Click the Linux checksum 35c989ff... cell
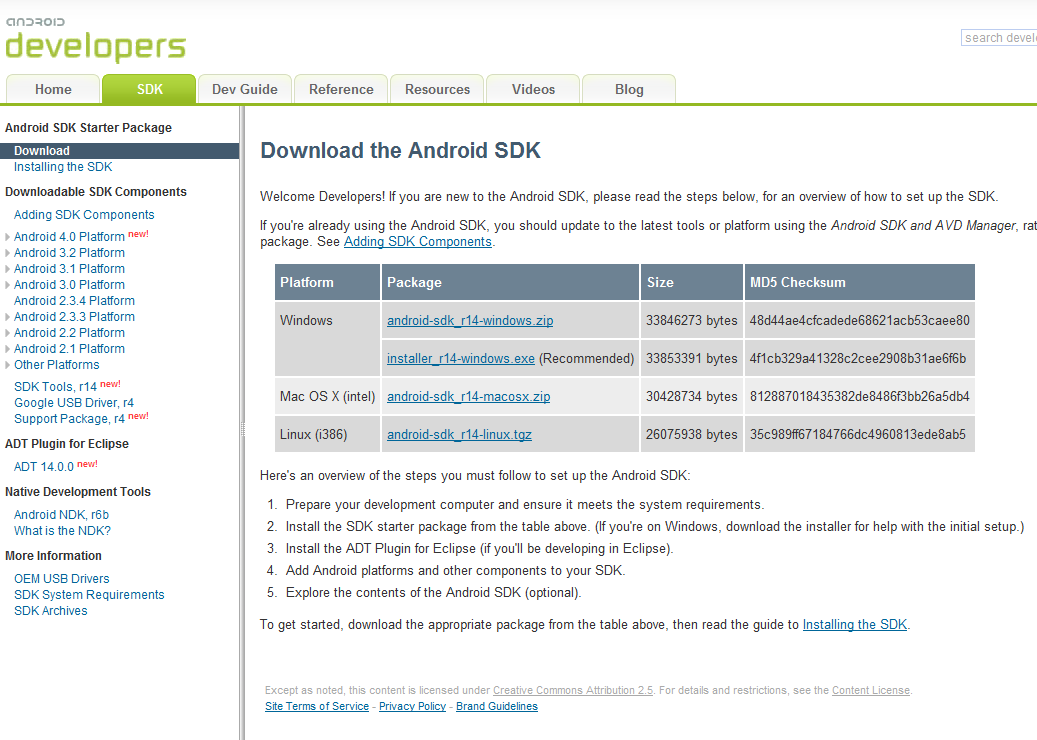Viewport: 1037px width, 740px height. (x=860, y=434)
